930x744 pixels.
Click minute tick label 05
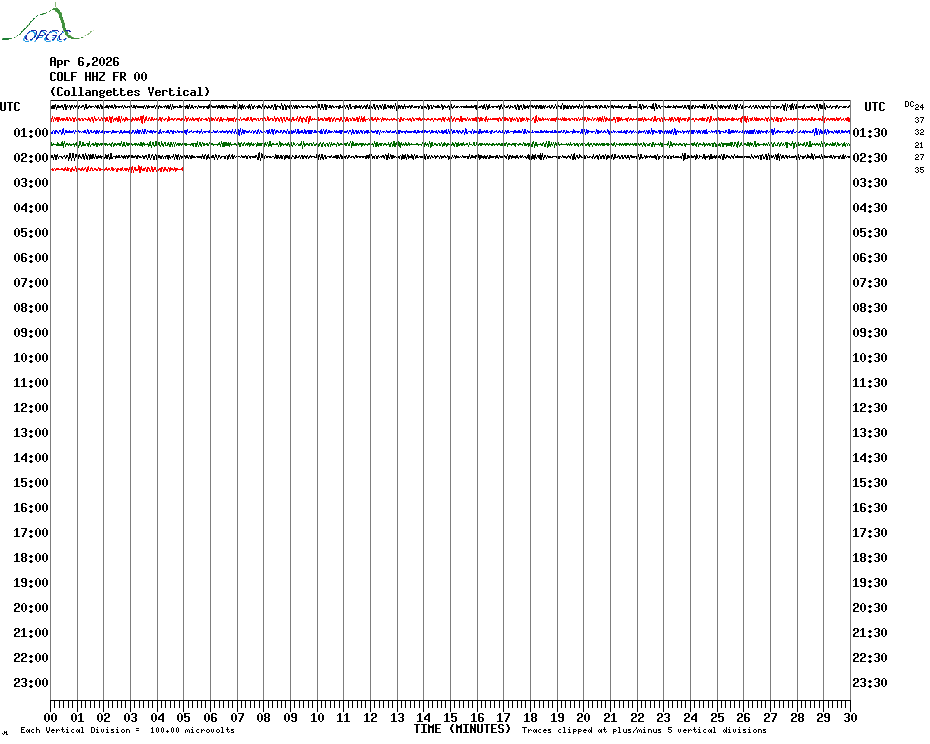184,717
